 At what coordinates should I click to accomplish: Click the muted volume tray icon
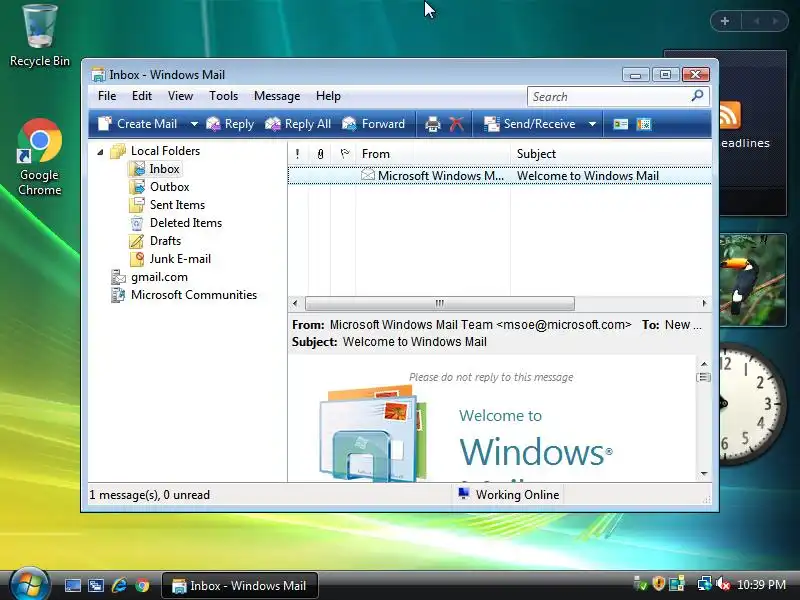click(x=723, y=584)
